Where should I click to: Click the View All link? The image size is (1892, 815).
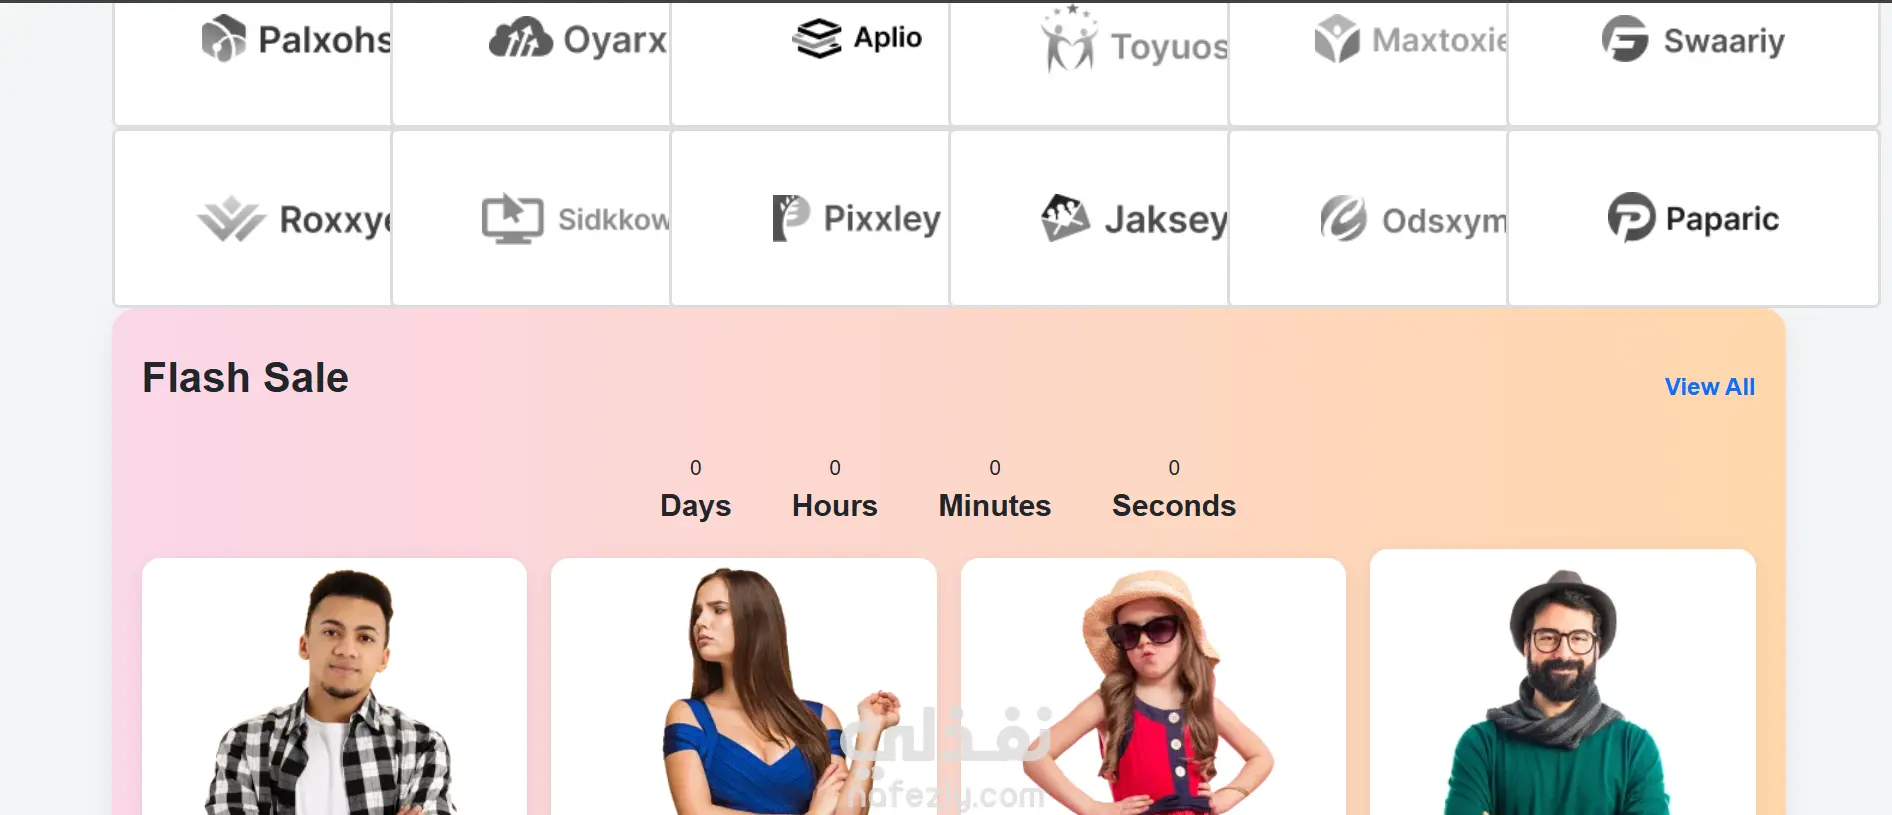(x=1709, y=387)
